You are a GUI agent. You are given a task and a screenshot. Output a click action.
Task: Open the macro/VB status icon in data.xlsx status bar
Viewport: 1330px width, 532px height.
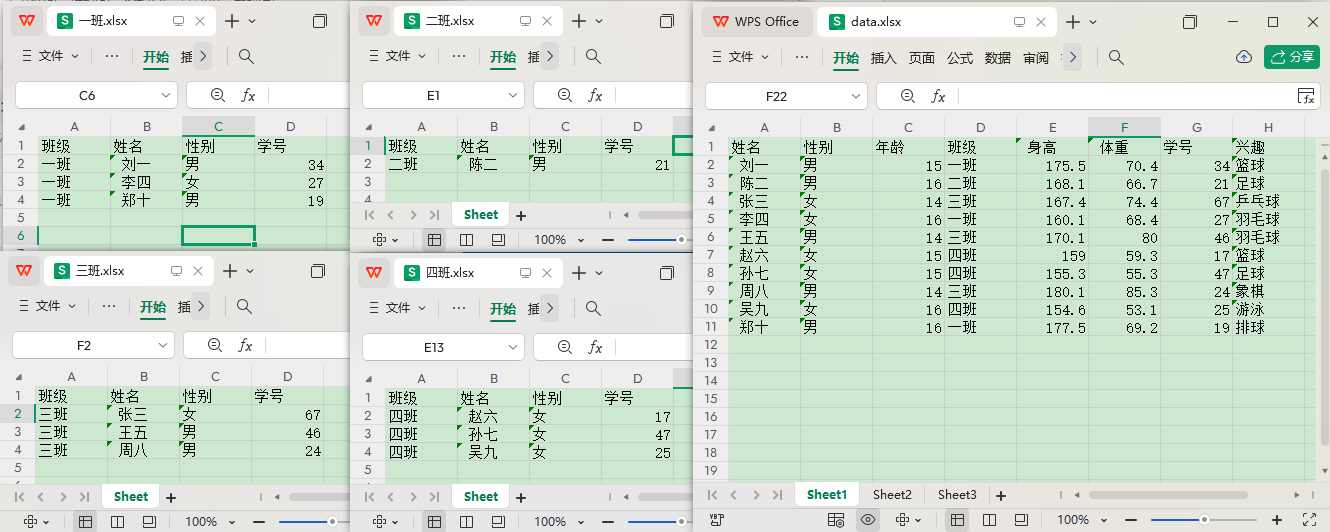pyautogui.click(x=716, y=520)
